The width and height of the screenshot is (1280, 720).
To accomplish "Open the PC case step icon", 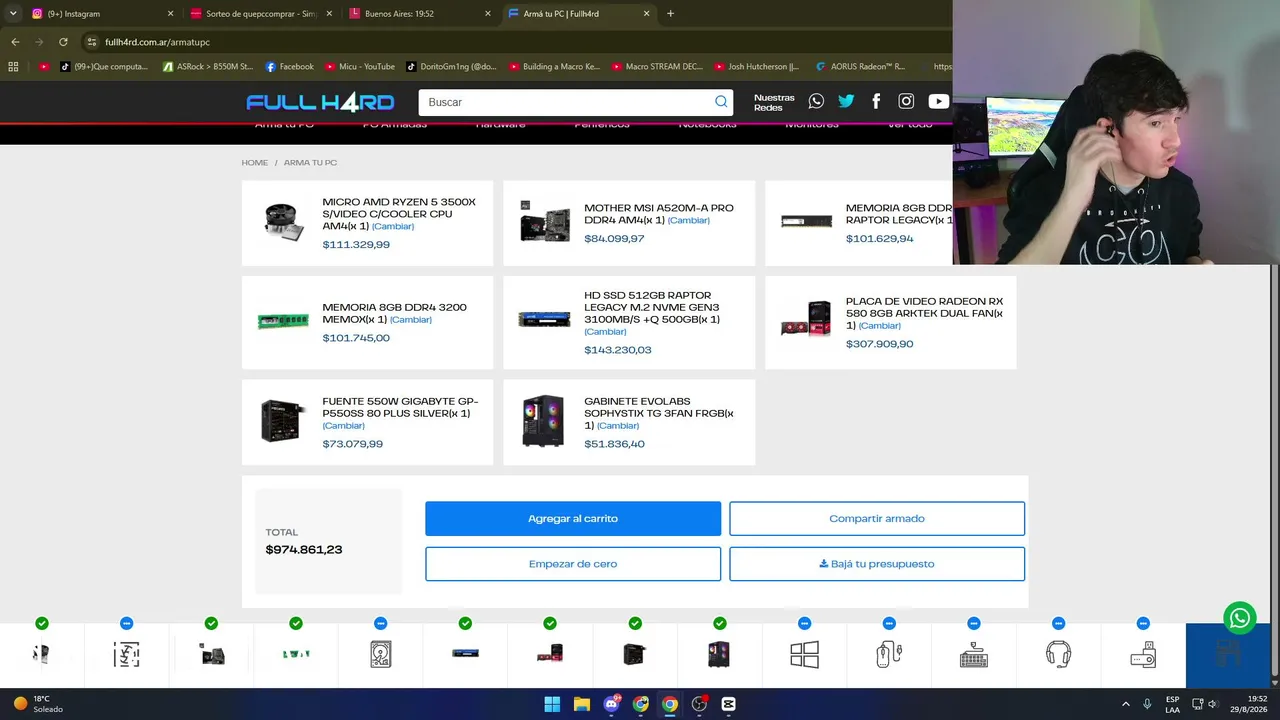I will (x=719, y=654).
